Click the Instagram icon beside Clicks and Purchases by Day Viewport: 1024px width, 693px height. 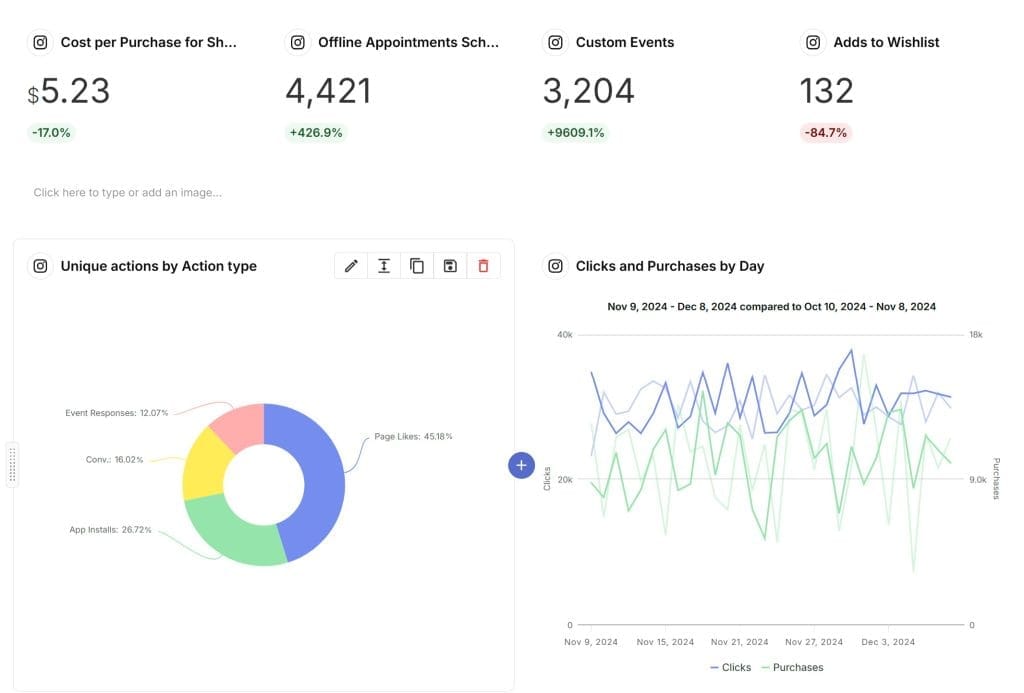pyautogui.click(x=555, y=266)
